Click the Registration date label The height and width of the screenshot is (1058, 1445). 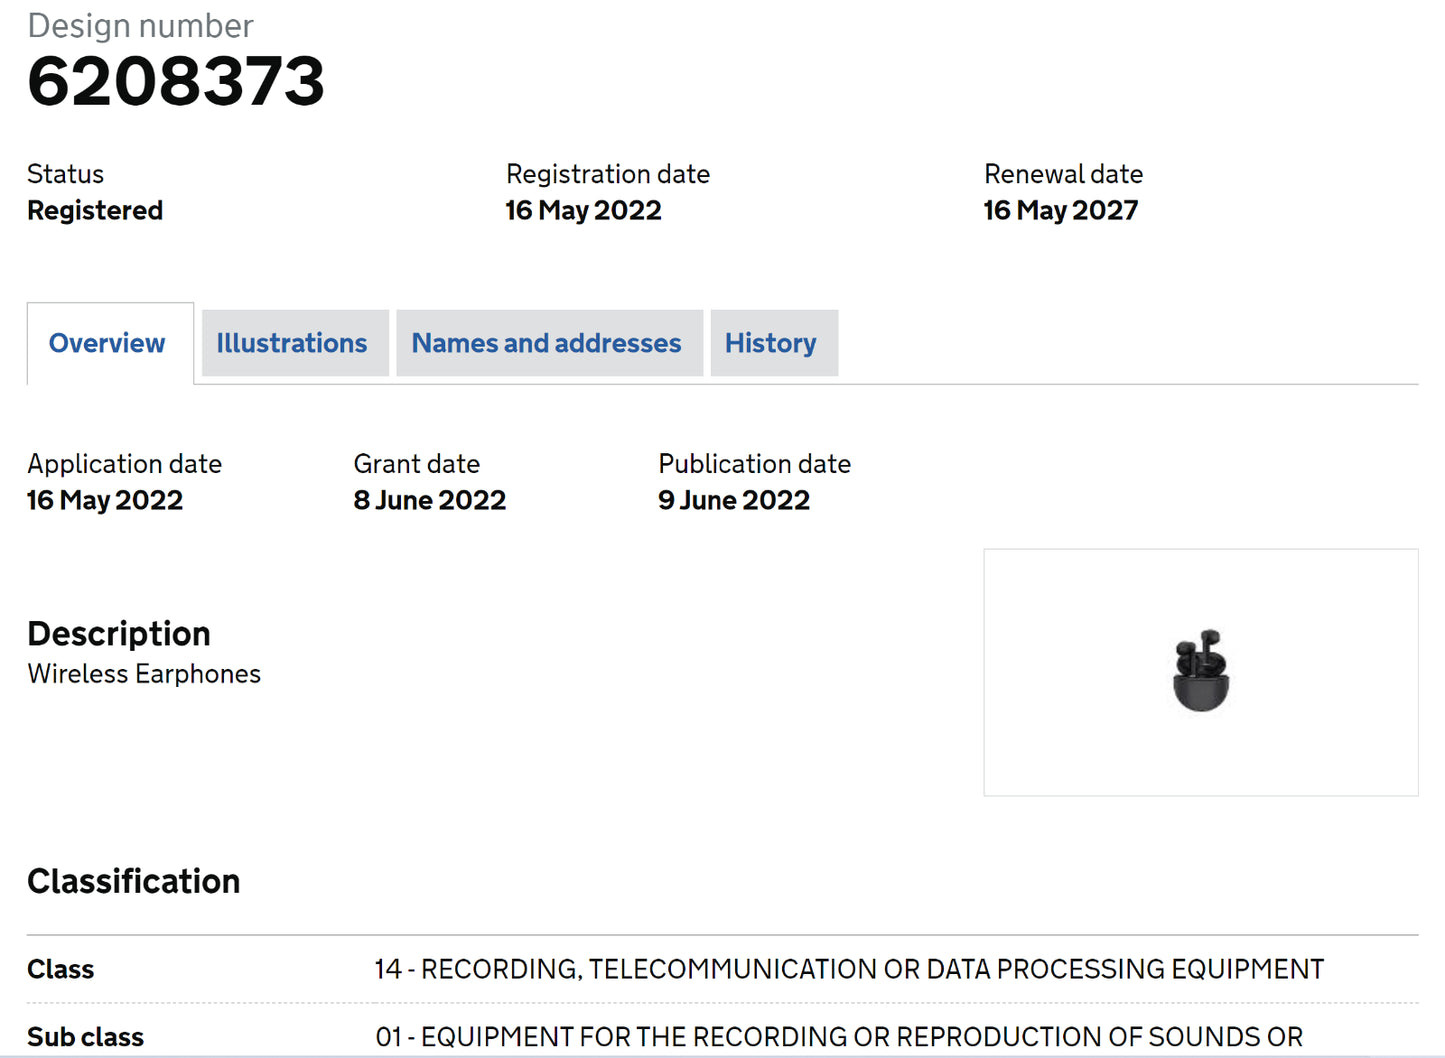pyautogui.click(x=608, y=174)
